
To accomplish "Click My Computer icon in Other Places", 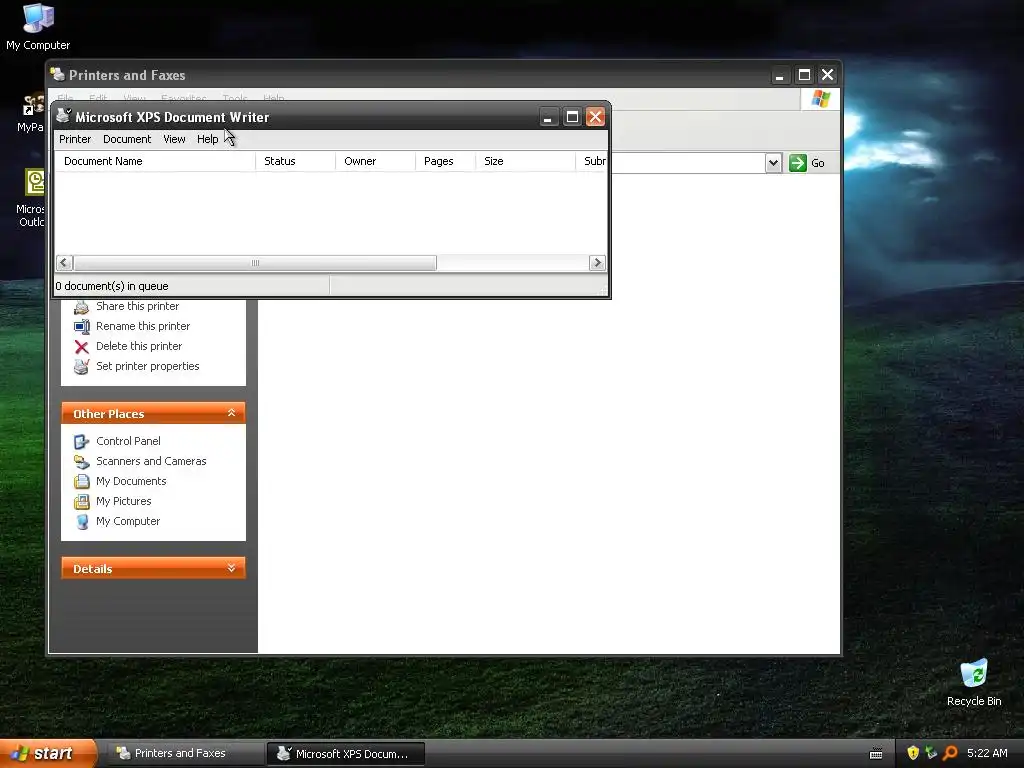I will (x=82, y=522).
